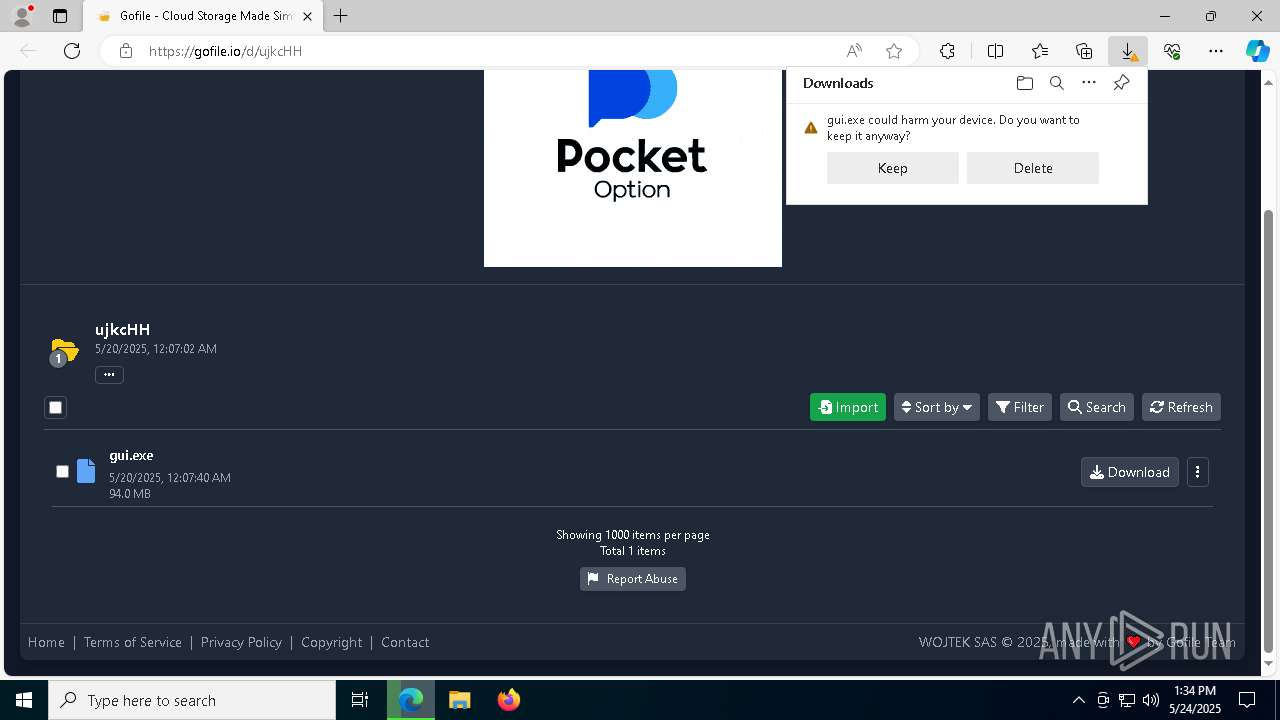Select the Gofile browser tab
This screenshot has width=1280, height=720.
tap(205, 16)
